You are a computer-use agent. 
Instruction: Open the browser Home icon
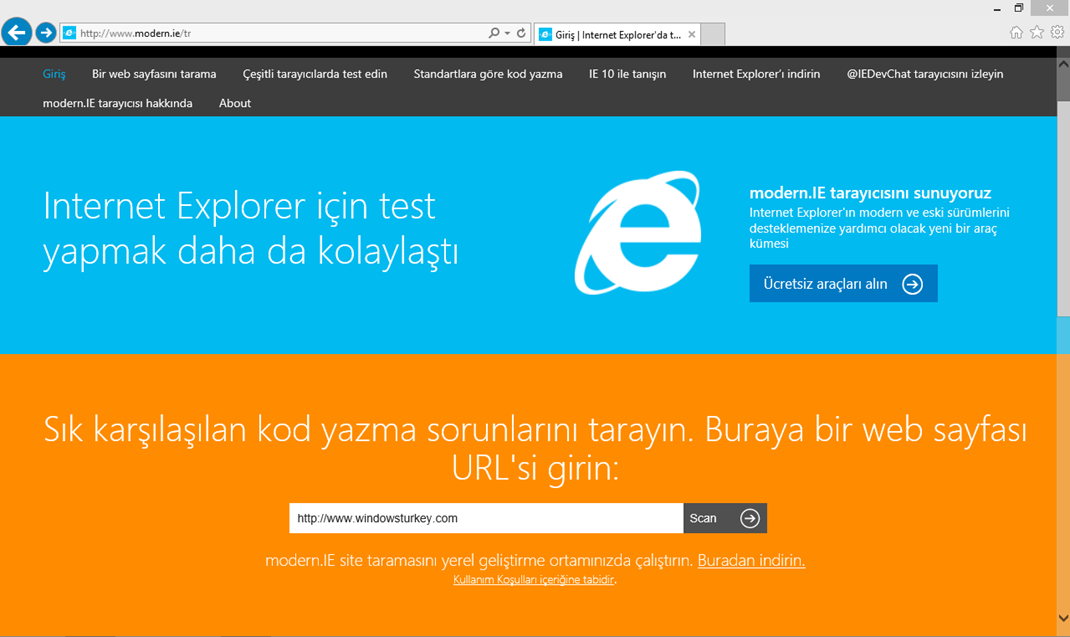click(x=1016, y=32)
